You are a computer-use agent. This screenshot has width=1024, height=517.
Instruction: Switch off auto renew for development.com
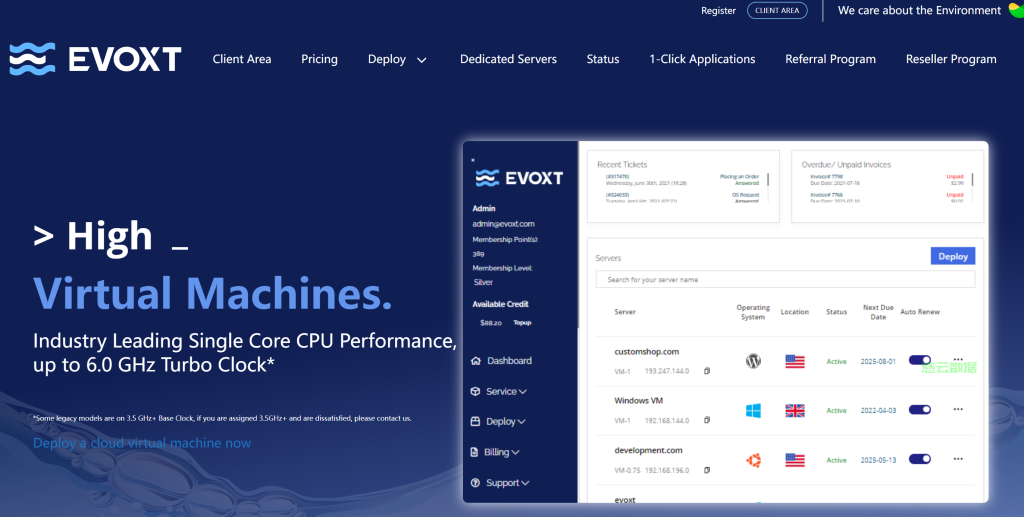pyautogui.click(x=920, y=459)
